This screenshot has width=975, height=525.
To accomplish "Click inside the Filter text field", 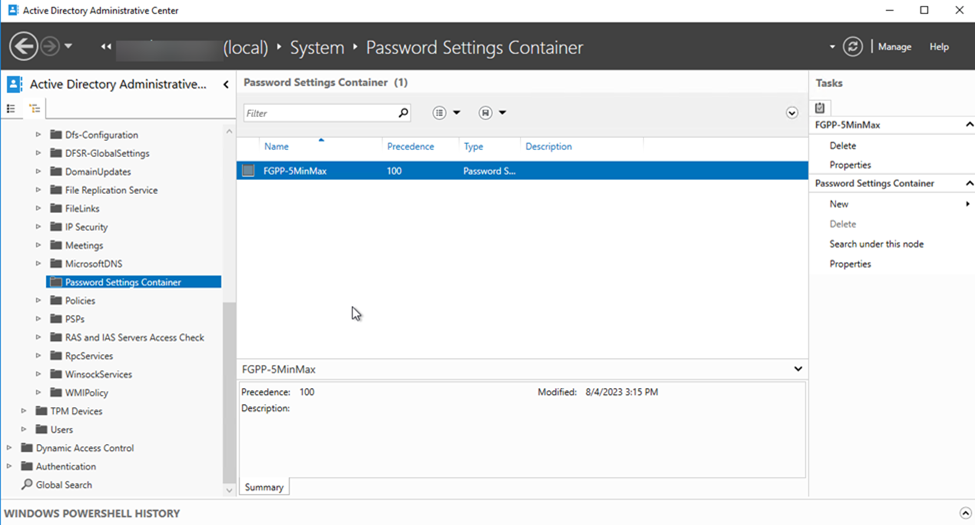I will click(x=320, y=113).
